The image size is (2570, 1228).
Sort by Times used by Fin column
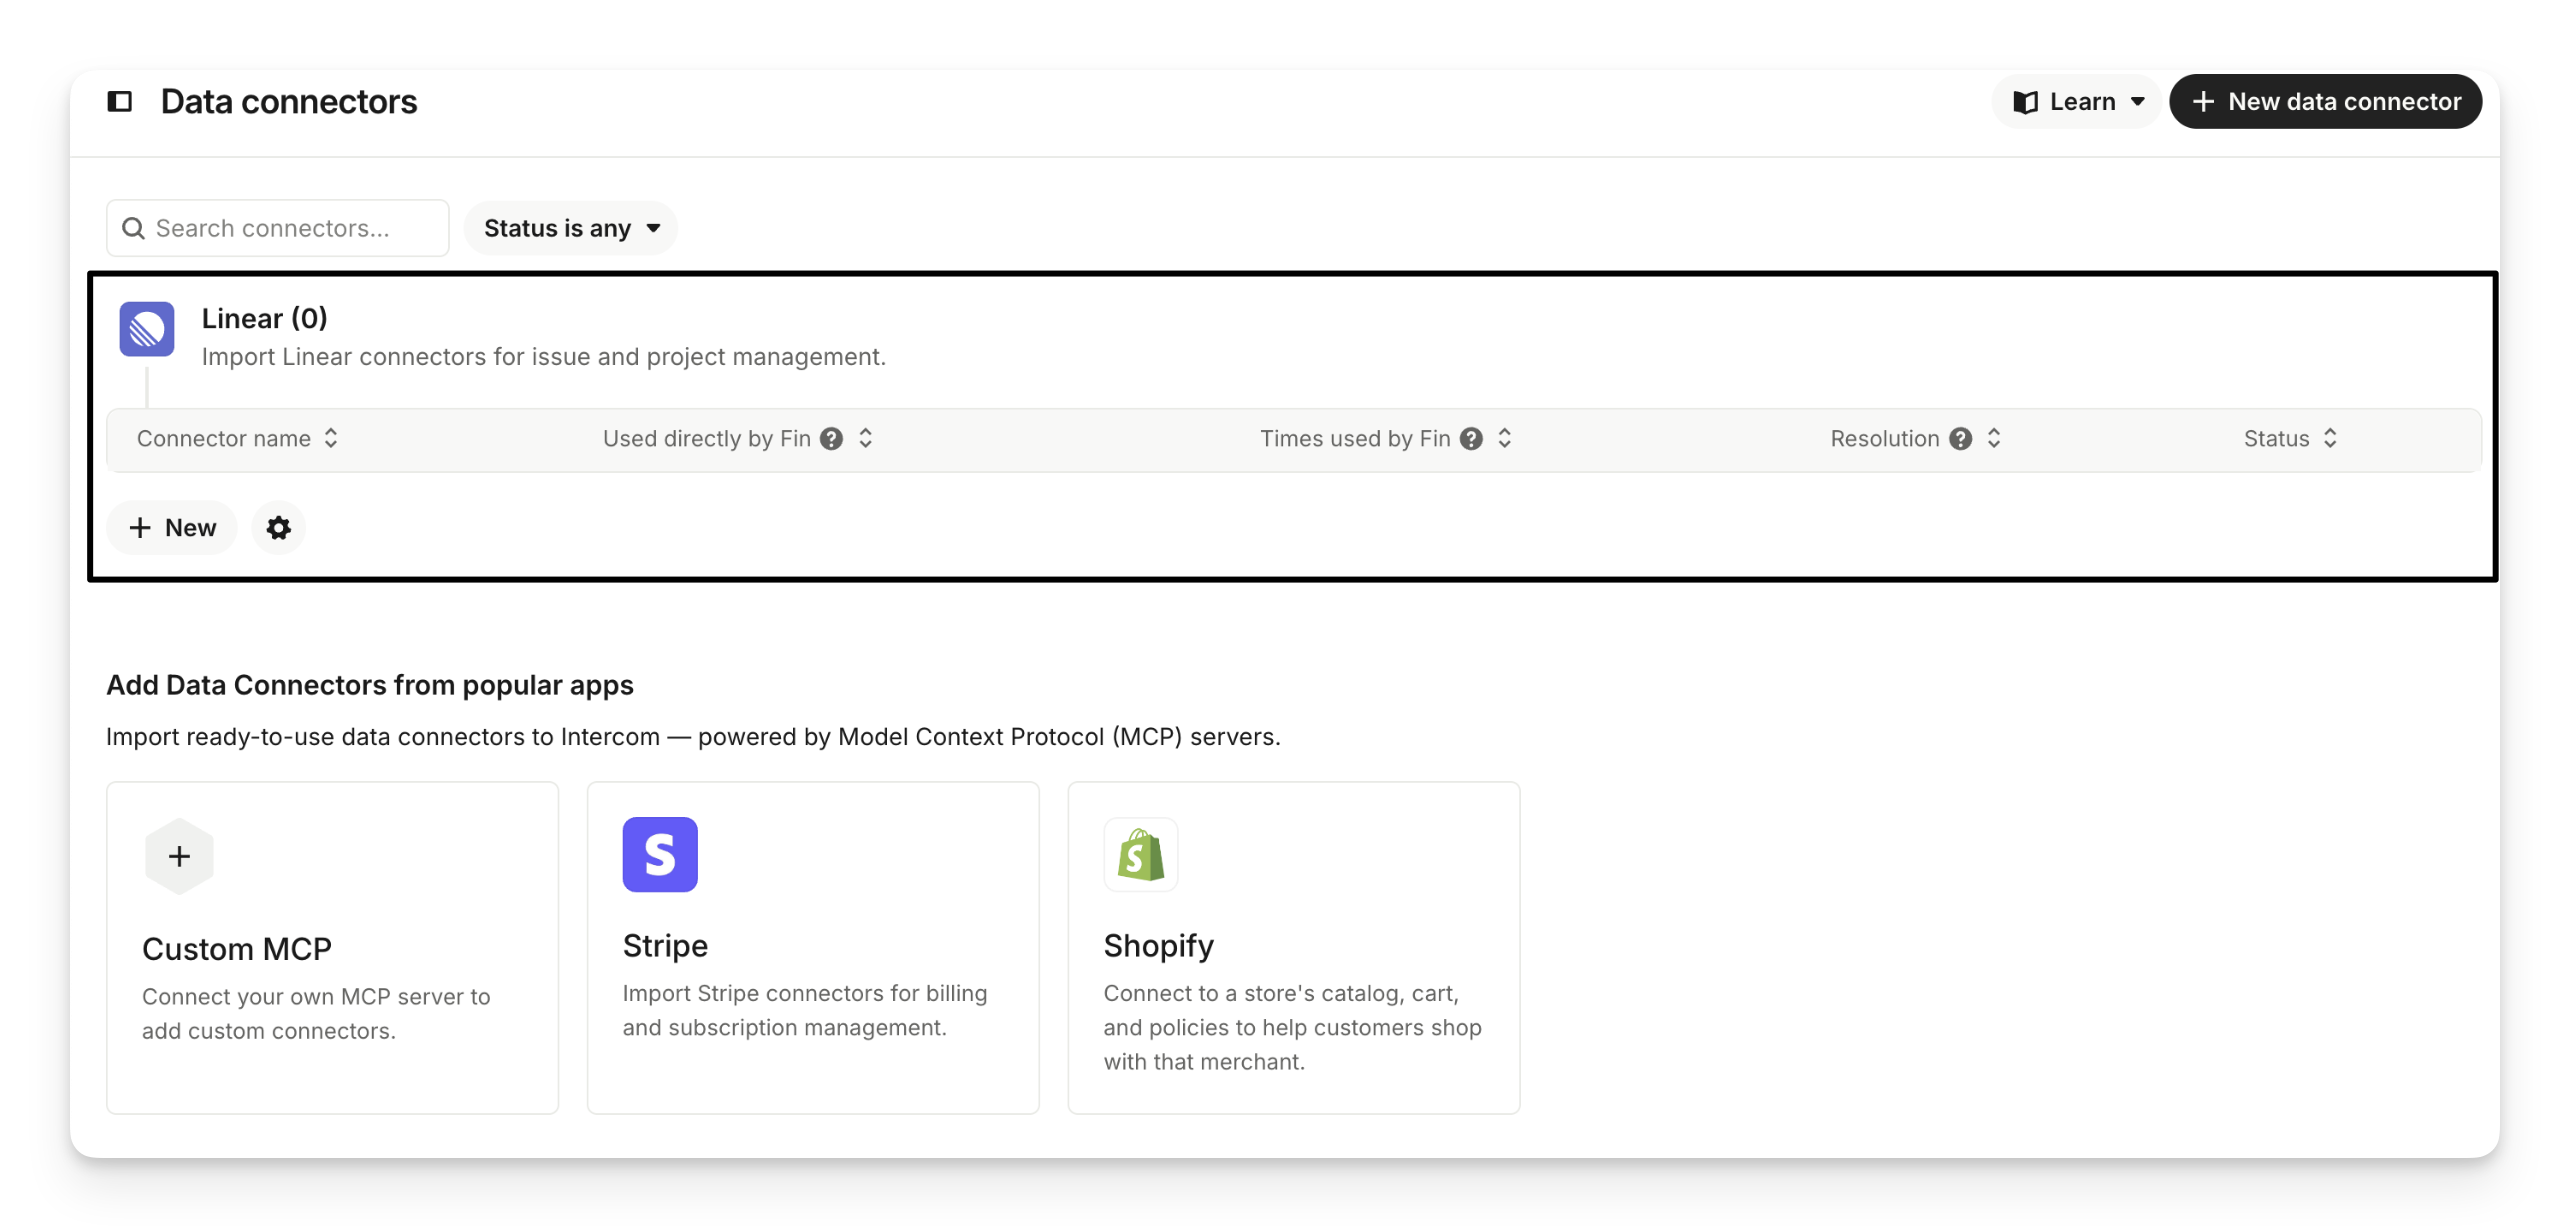[1505, 439]
